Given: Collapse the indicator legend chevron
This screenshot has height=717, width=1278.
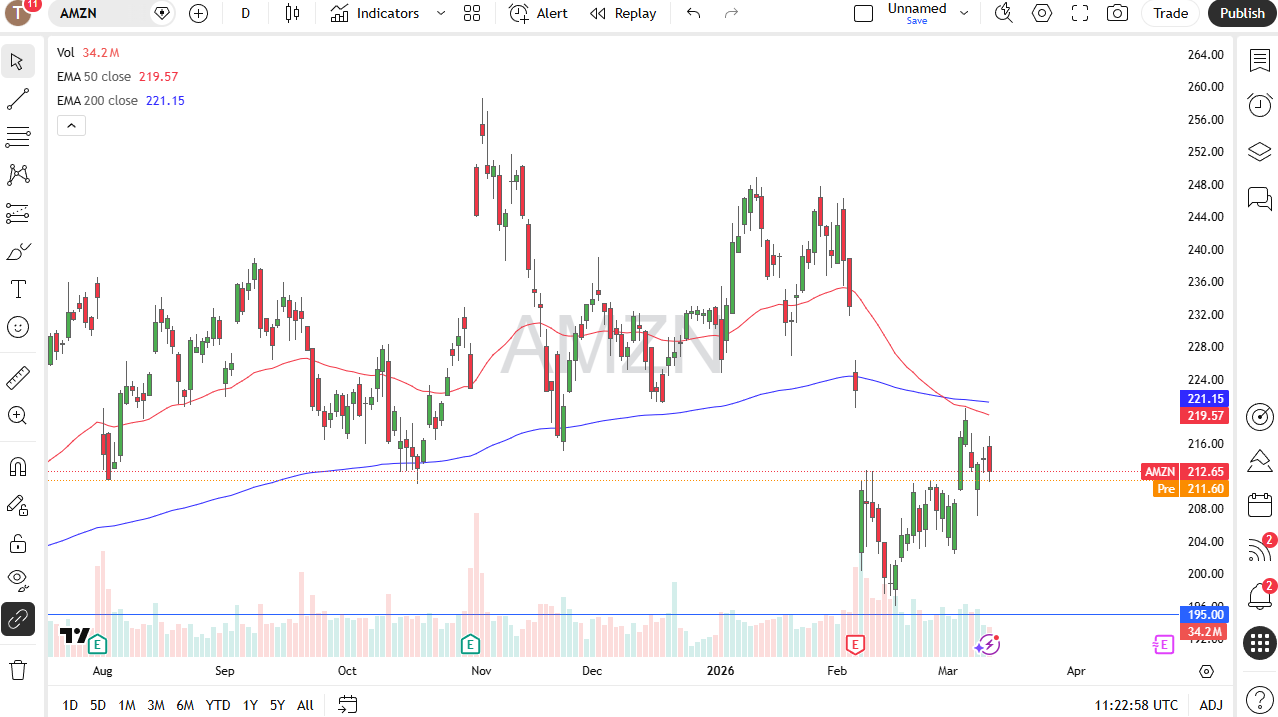Looking at the screenshot, I should (71, 125).
